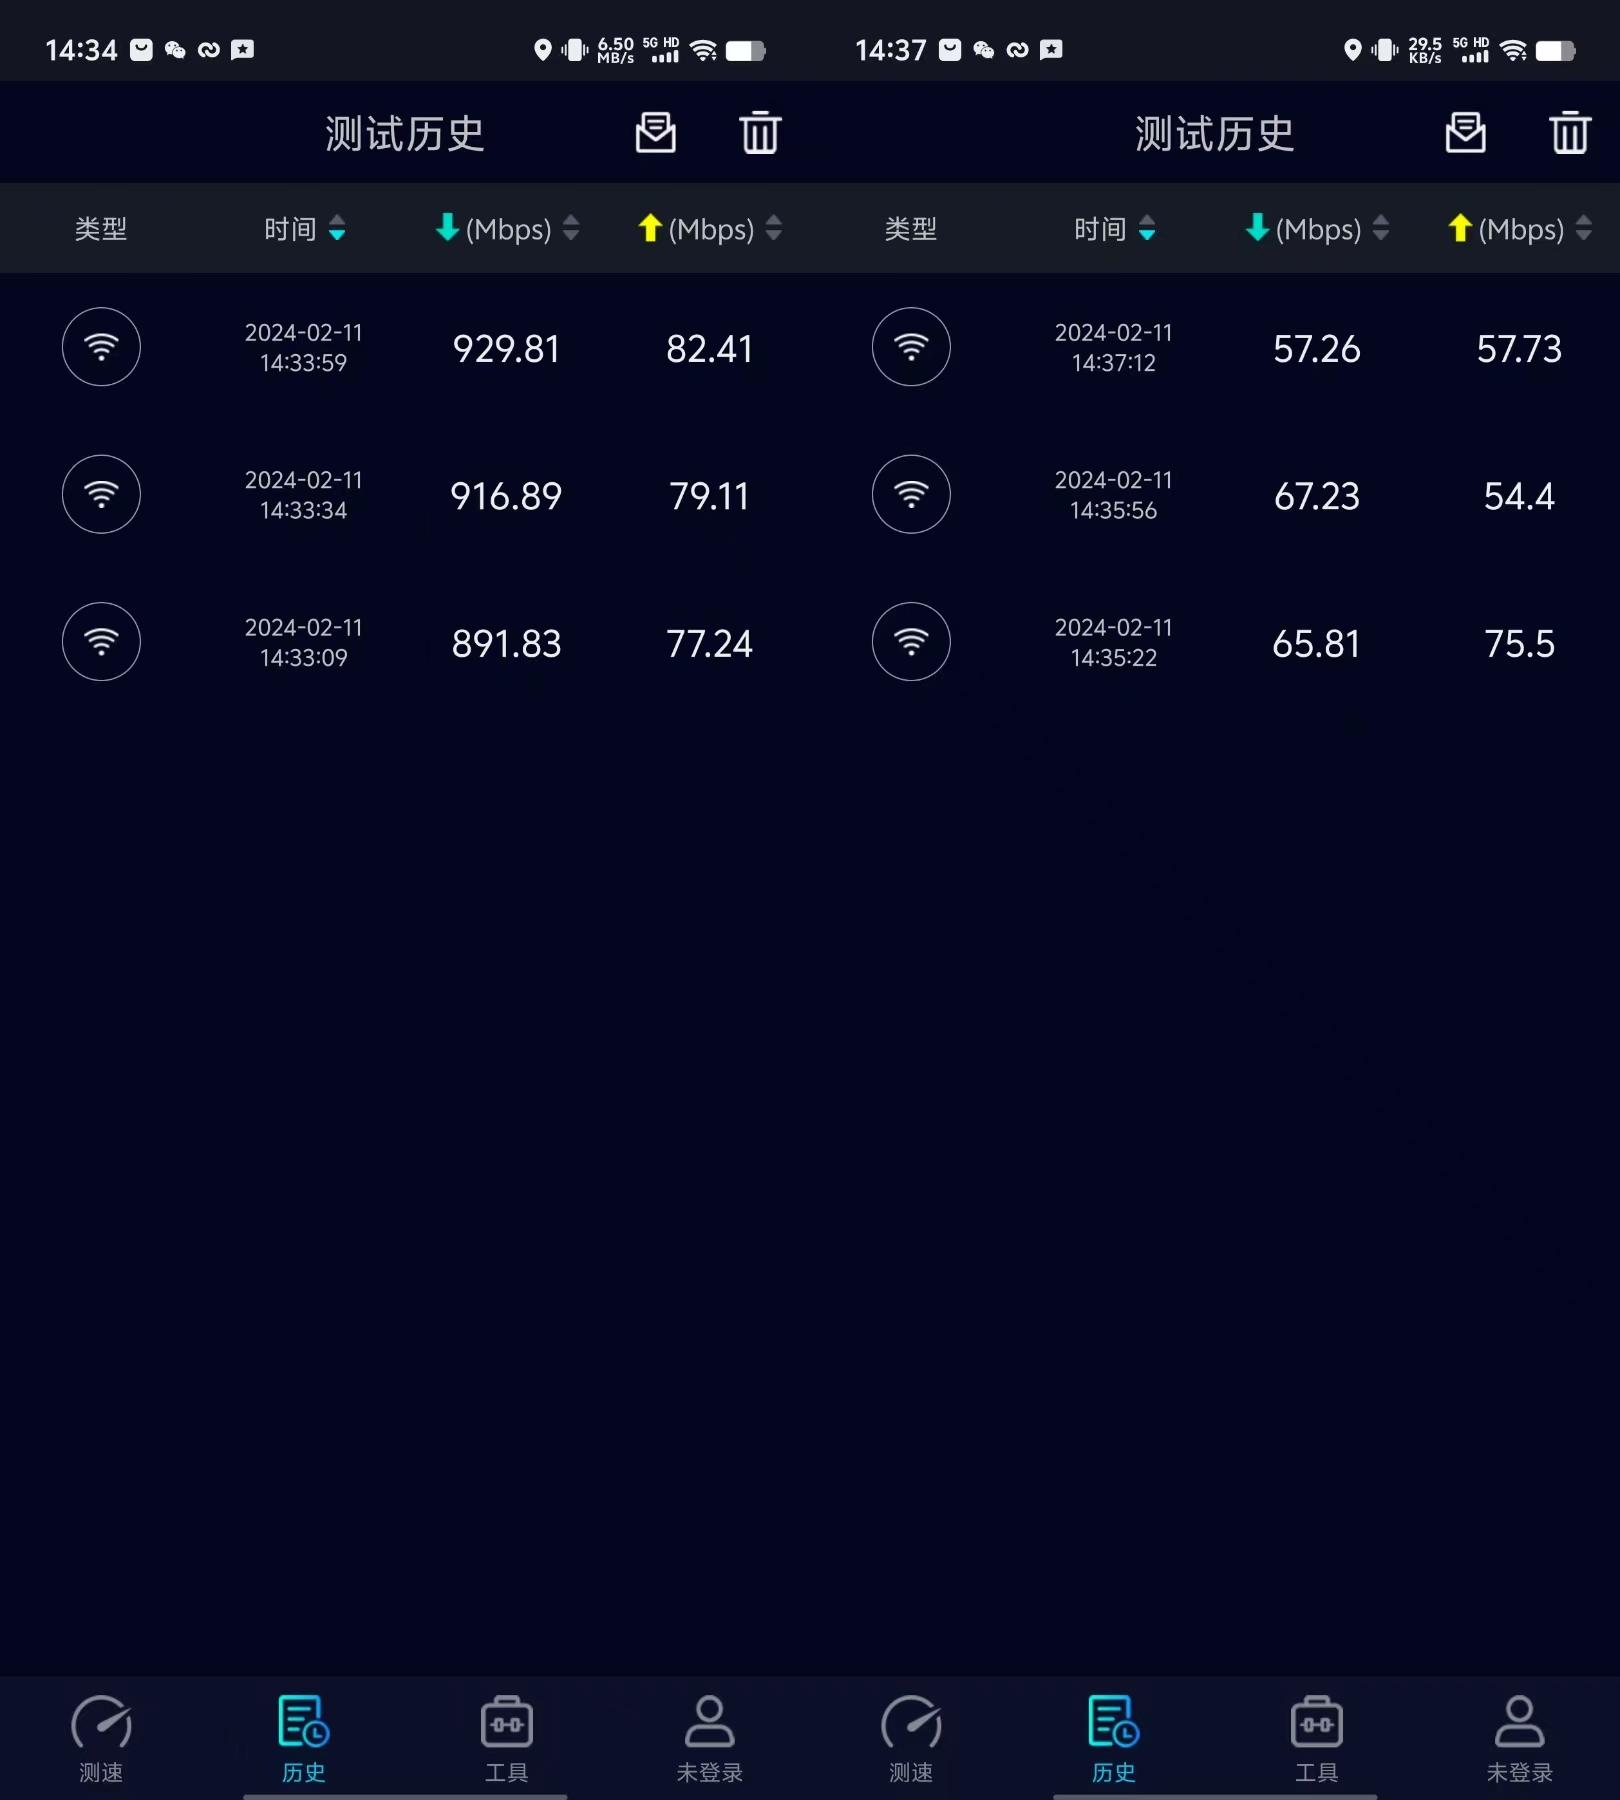This screenshot has height=1800, width=1620.
Task: Tap the 14:34 status bar clock
Action: (81, 50)
